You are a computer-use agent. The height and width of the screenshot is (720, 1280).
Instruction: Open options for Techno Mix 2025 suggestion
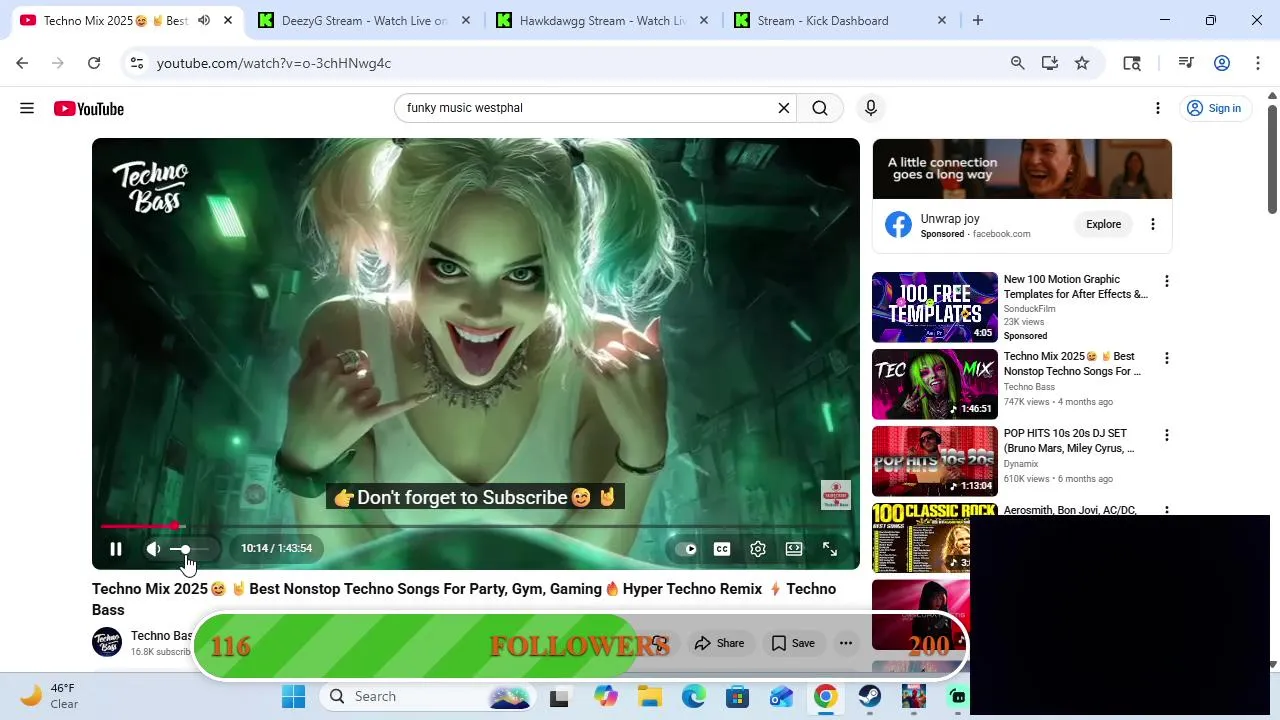click(1166, 358)
